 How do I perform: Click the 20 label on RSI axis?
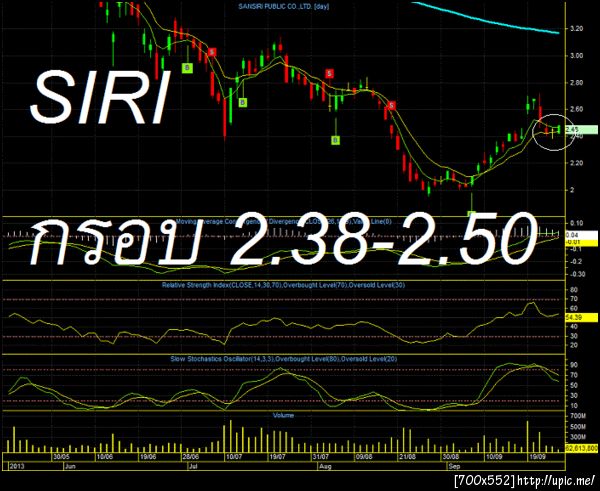coord(574,345)
